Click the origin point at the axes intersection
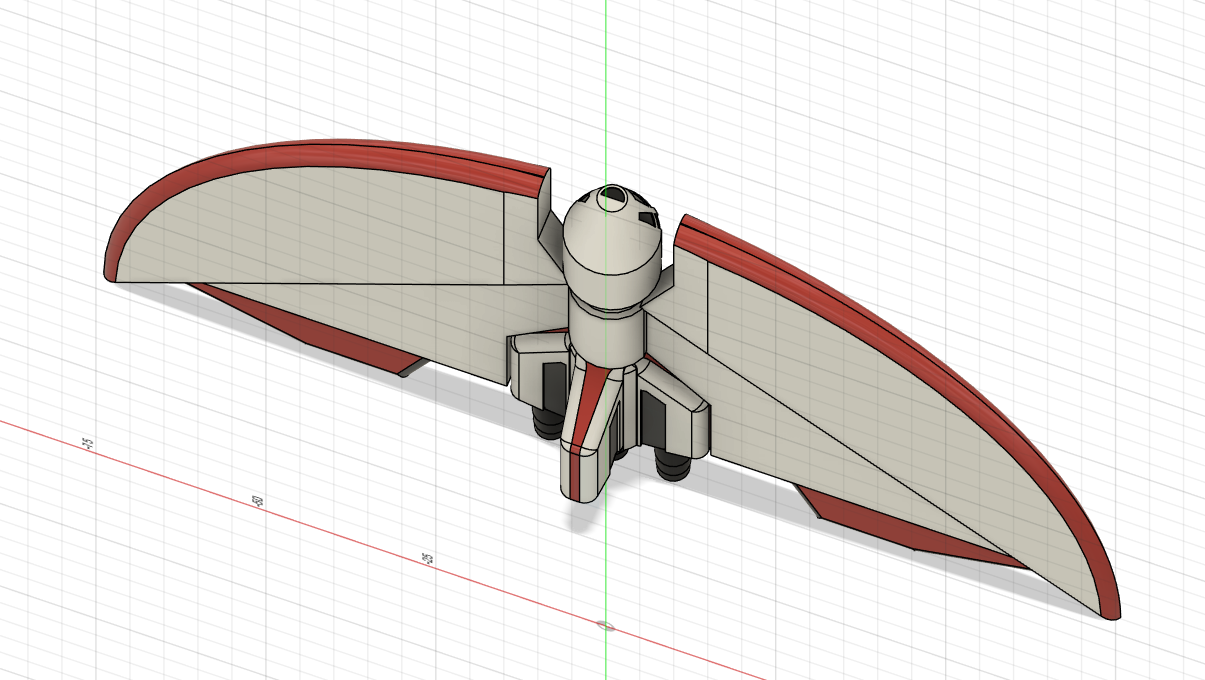The height and width of the screenshot is (680, 1205). point(608,628)
